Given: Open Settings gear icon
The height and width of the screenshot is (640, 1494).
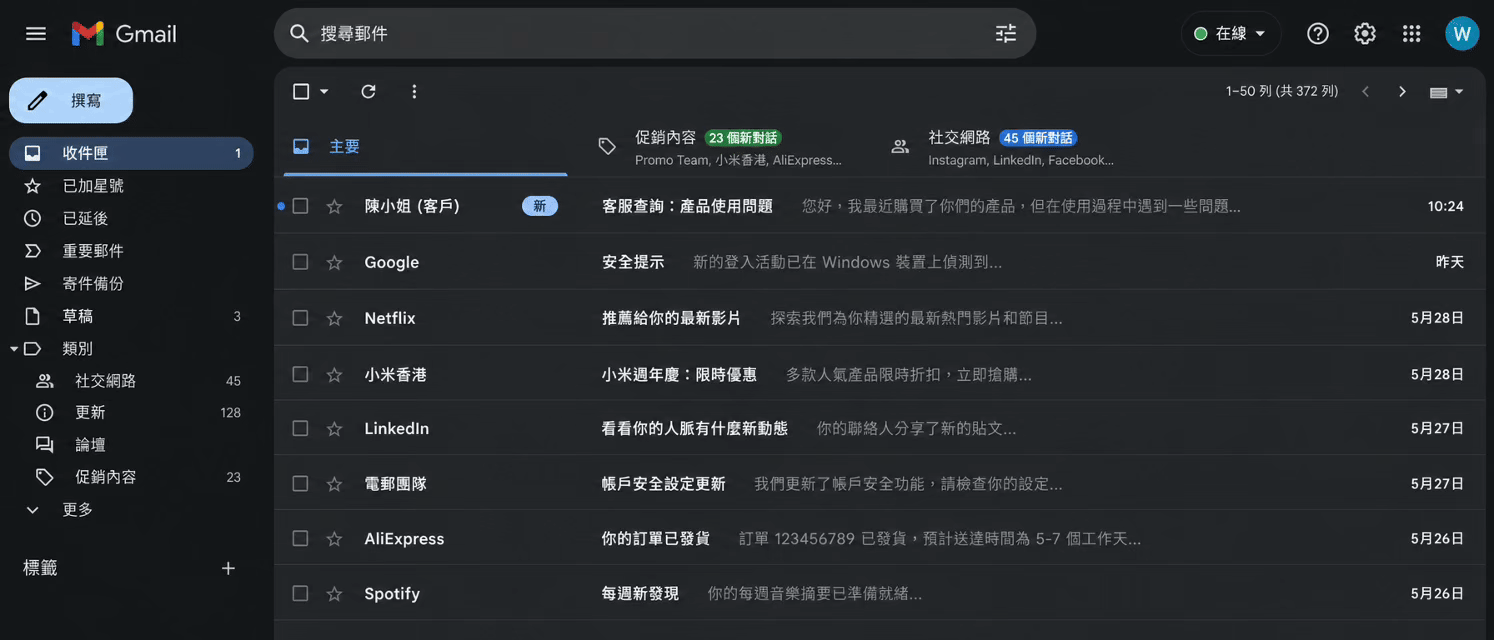Looking at the screenshot, I should [1365, 34].
